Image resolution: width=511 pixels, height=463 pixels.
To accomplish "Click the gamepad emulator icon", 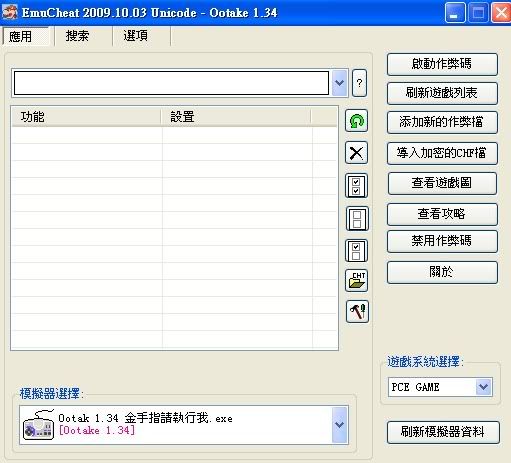I will [x=39, y=425].
